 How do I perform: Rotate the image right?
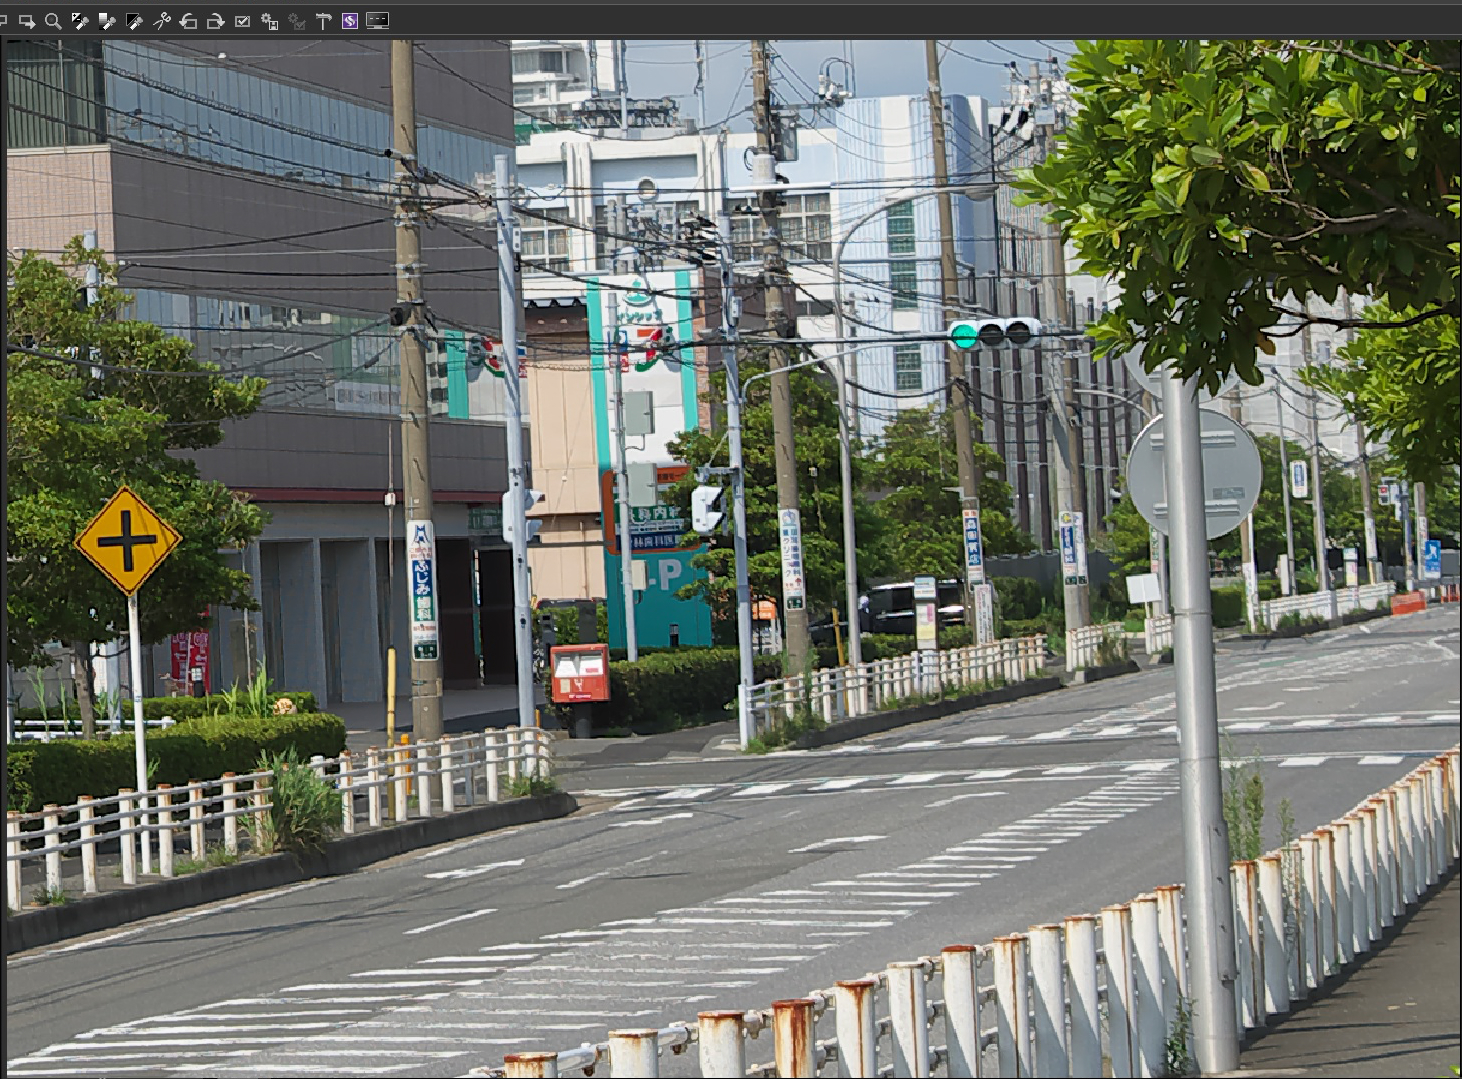[x=215, y=21]
